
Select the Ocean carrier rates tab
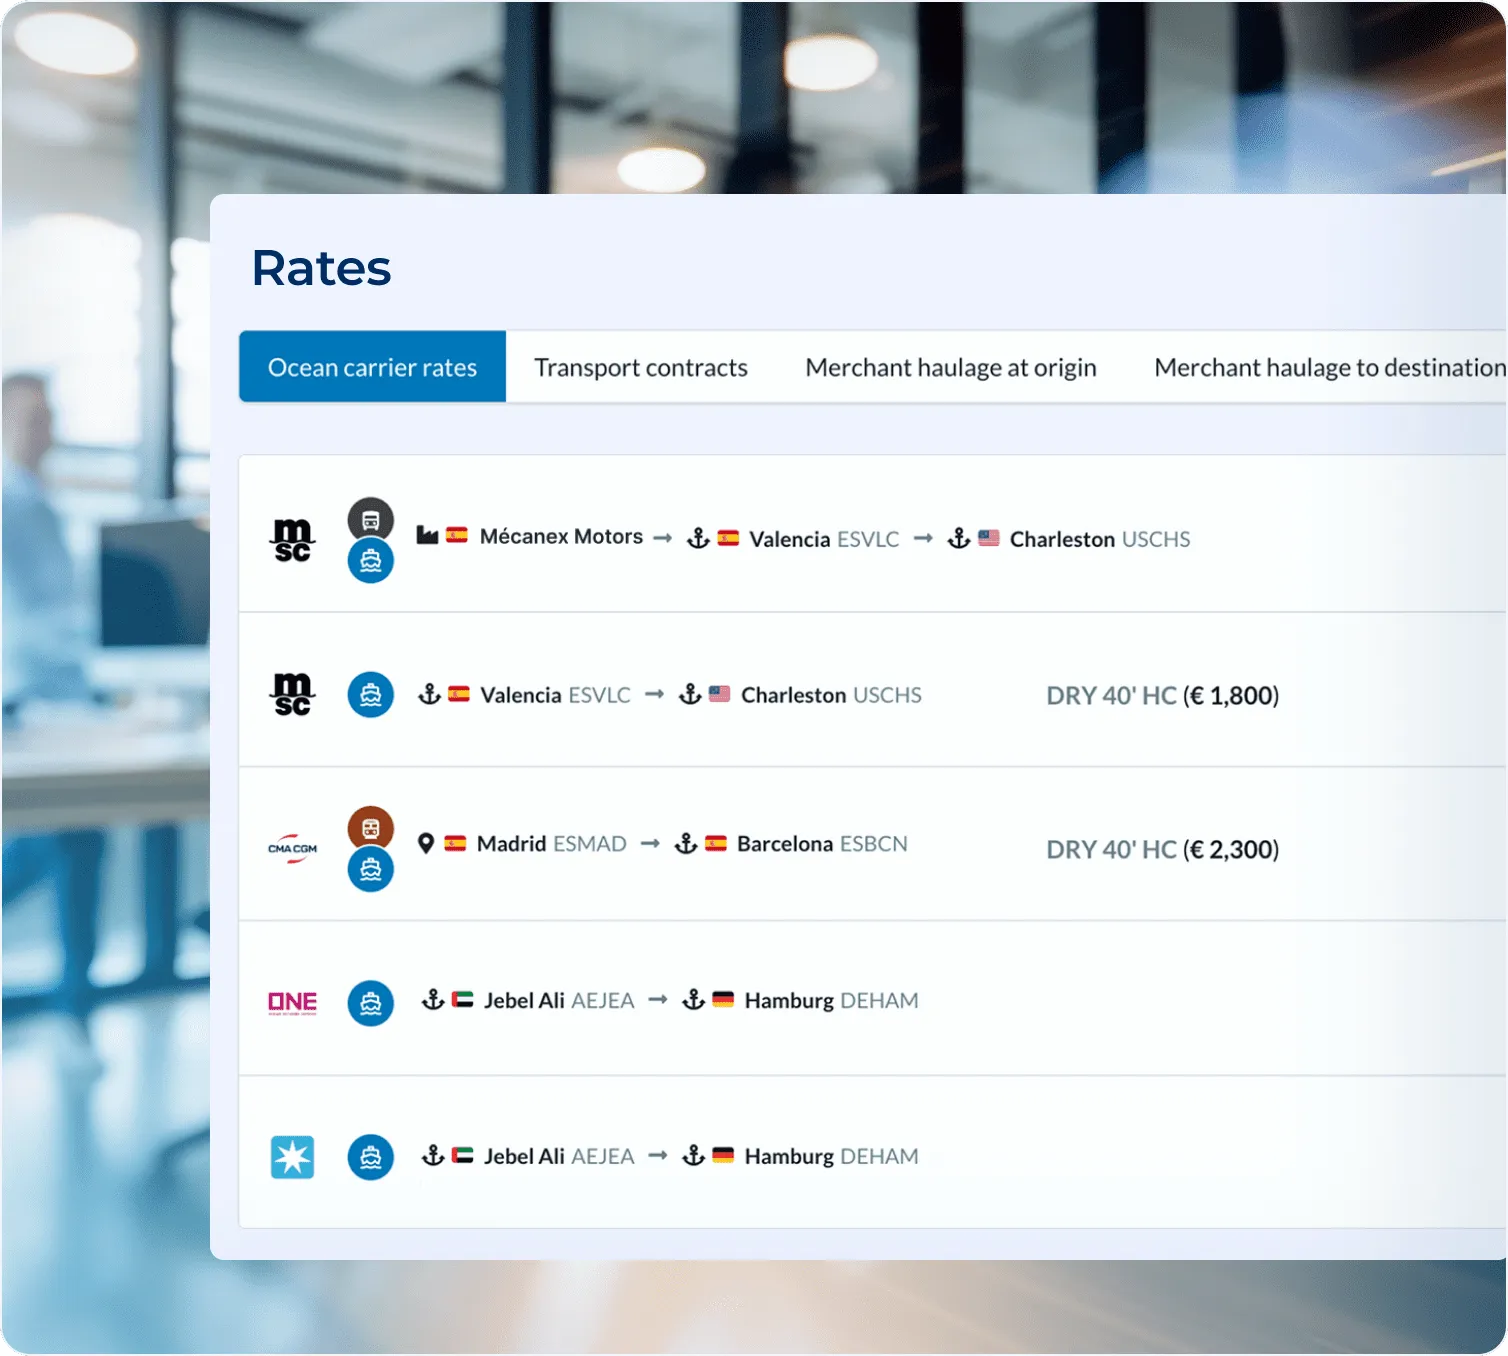(372, 367)
